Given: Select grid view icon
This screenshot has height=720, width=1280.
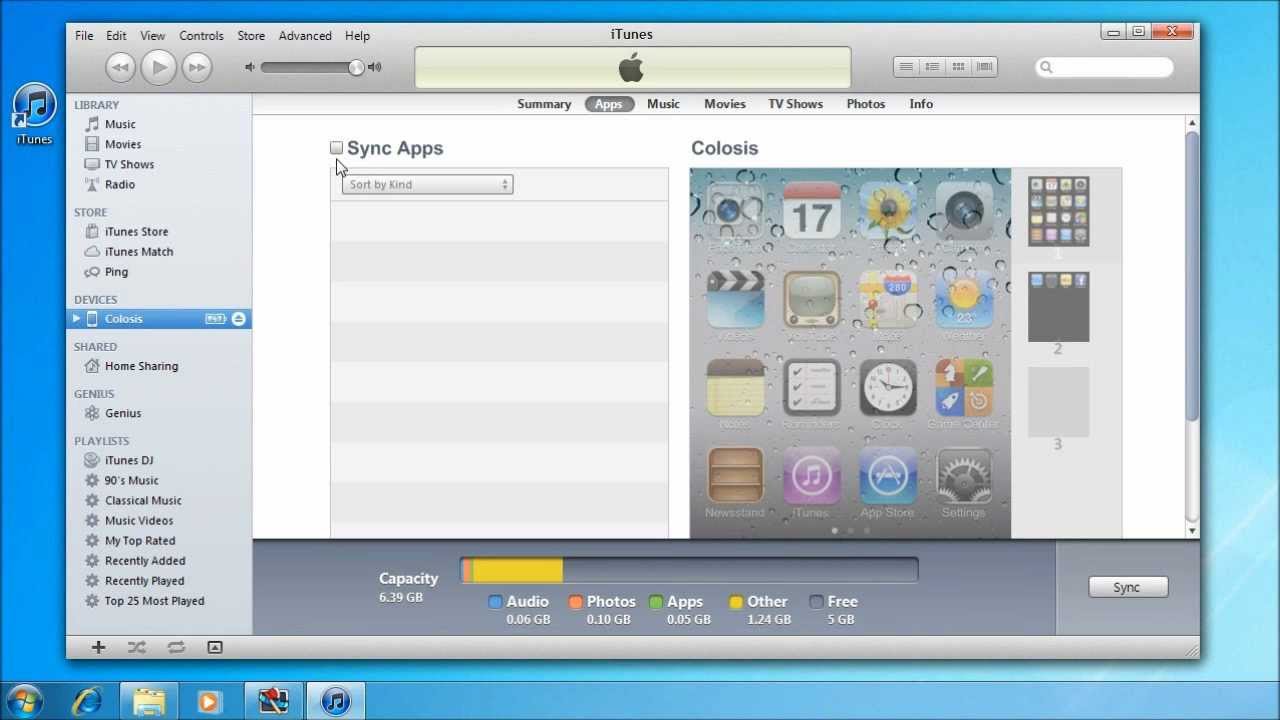Looking at the screenshot, I should click(958, 67).
